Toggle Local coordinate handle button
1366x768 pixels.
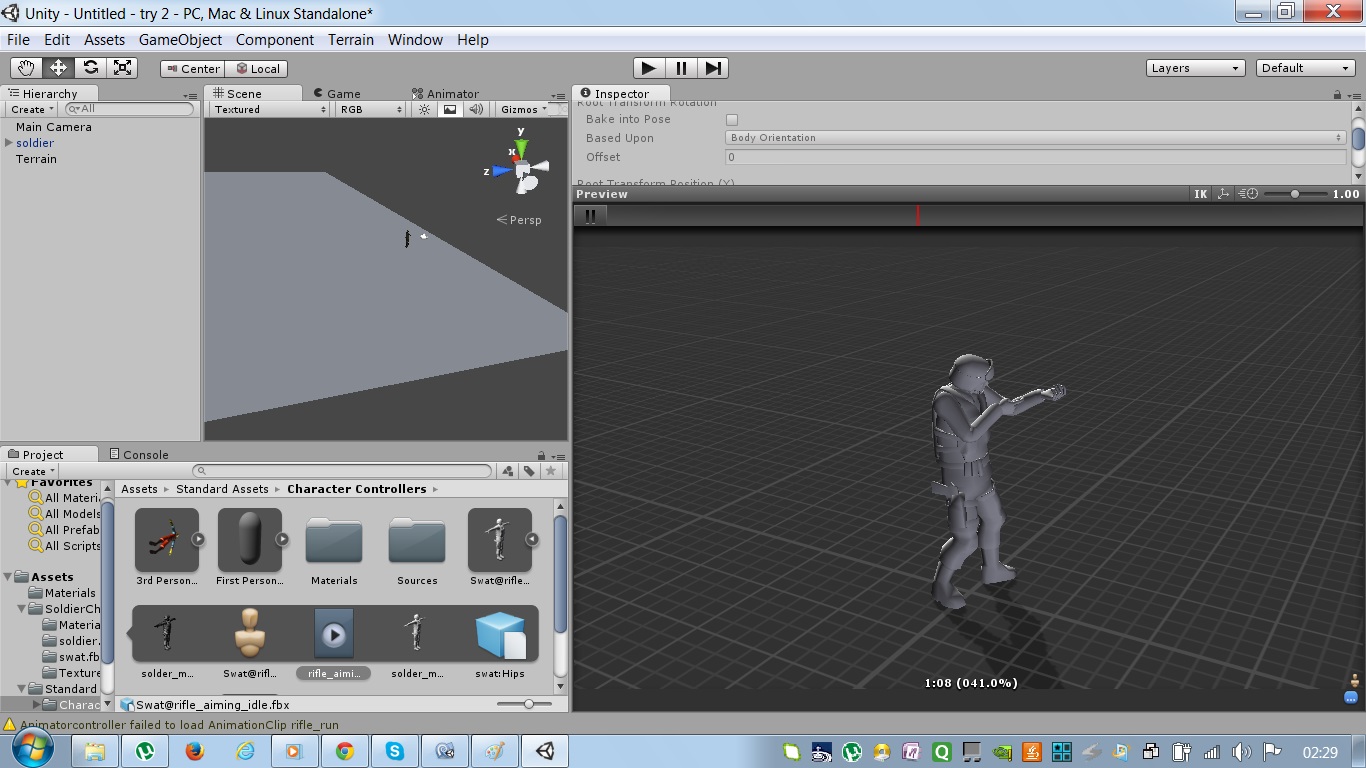257,69
